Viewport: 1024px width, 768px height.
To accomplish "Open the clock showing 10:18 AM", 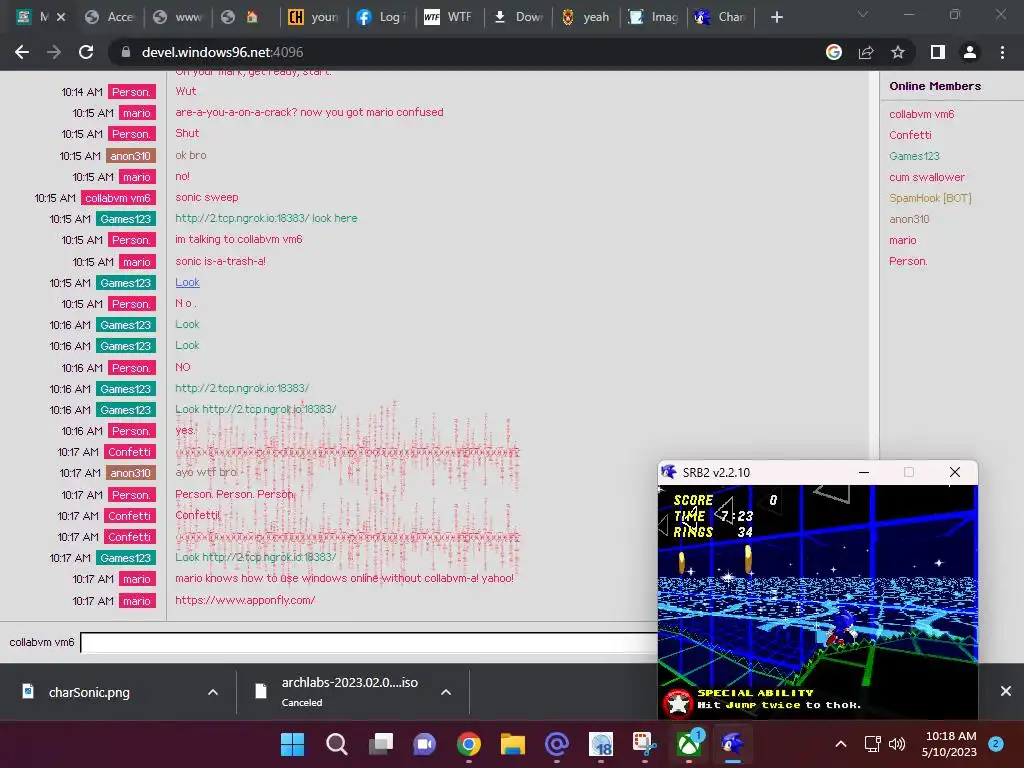I will [950, 744].
